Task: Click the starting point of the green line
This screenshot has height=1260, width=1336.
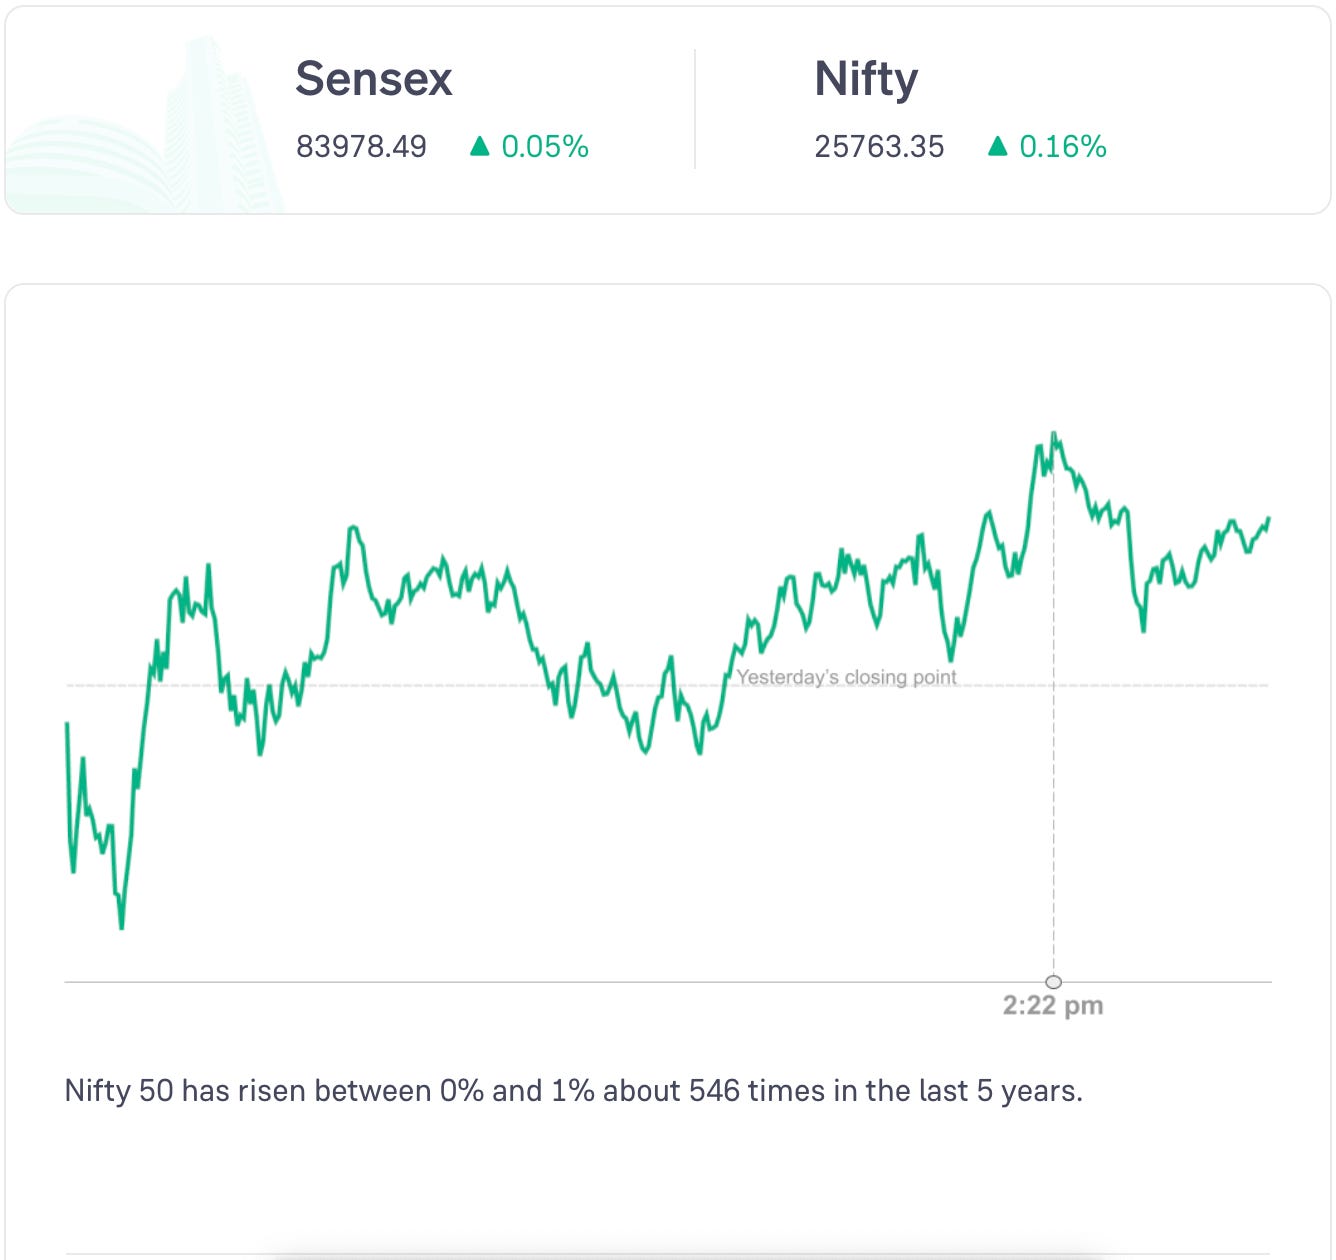Action: tap(67, 723)
